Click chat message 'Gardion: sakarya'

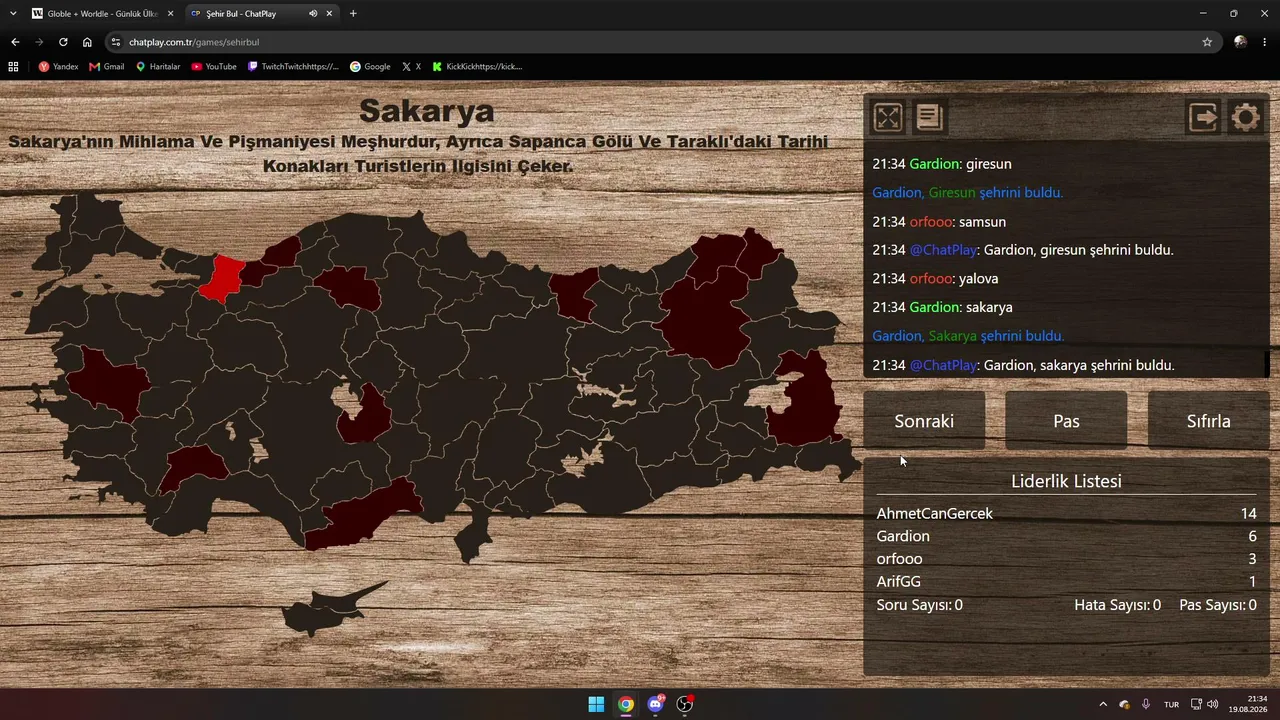coord(942,307)
